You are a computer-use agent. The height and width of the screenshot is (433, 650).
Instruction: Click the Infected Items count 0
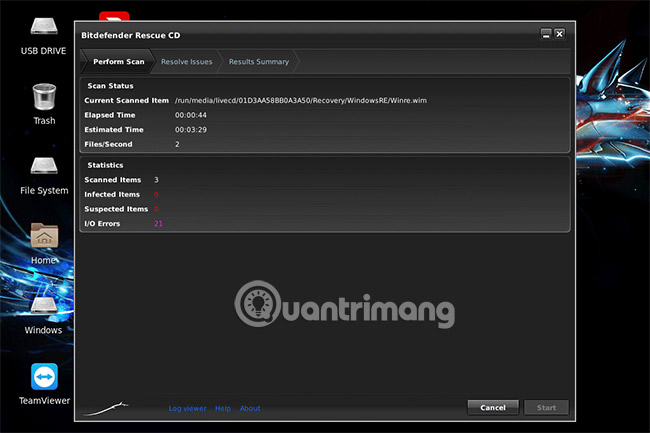pyautogui.click(x=156, y=194)
